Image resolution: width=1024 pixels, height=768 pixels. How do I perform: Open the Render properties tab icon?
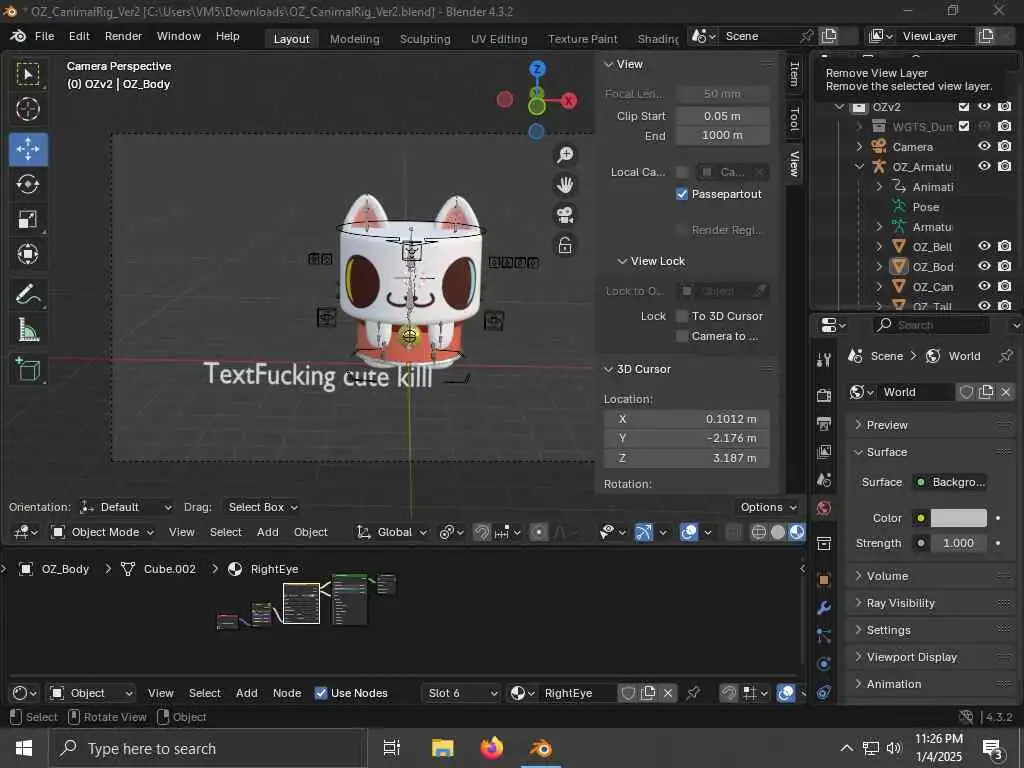(824, 395)
